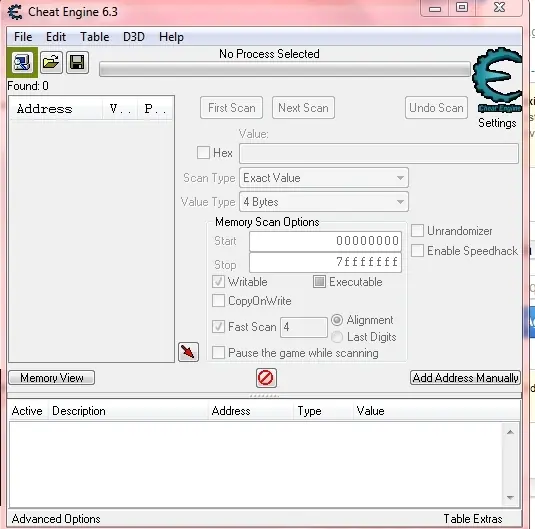Open the Table menu
535x529 pixels.
[95, 37]
